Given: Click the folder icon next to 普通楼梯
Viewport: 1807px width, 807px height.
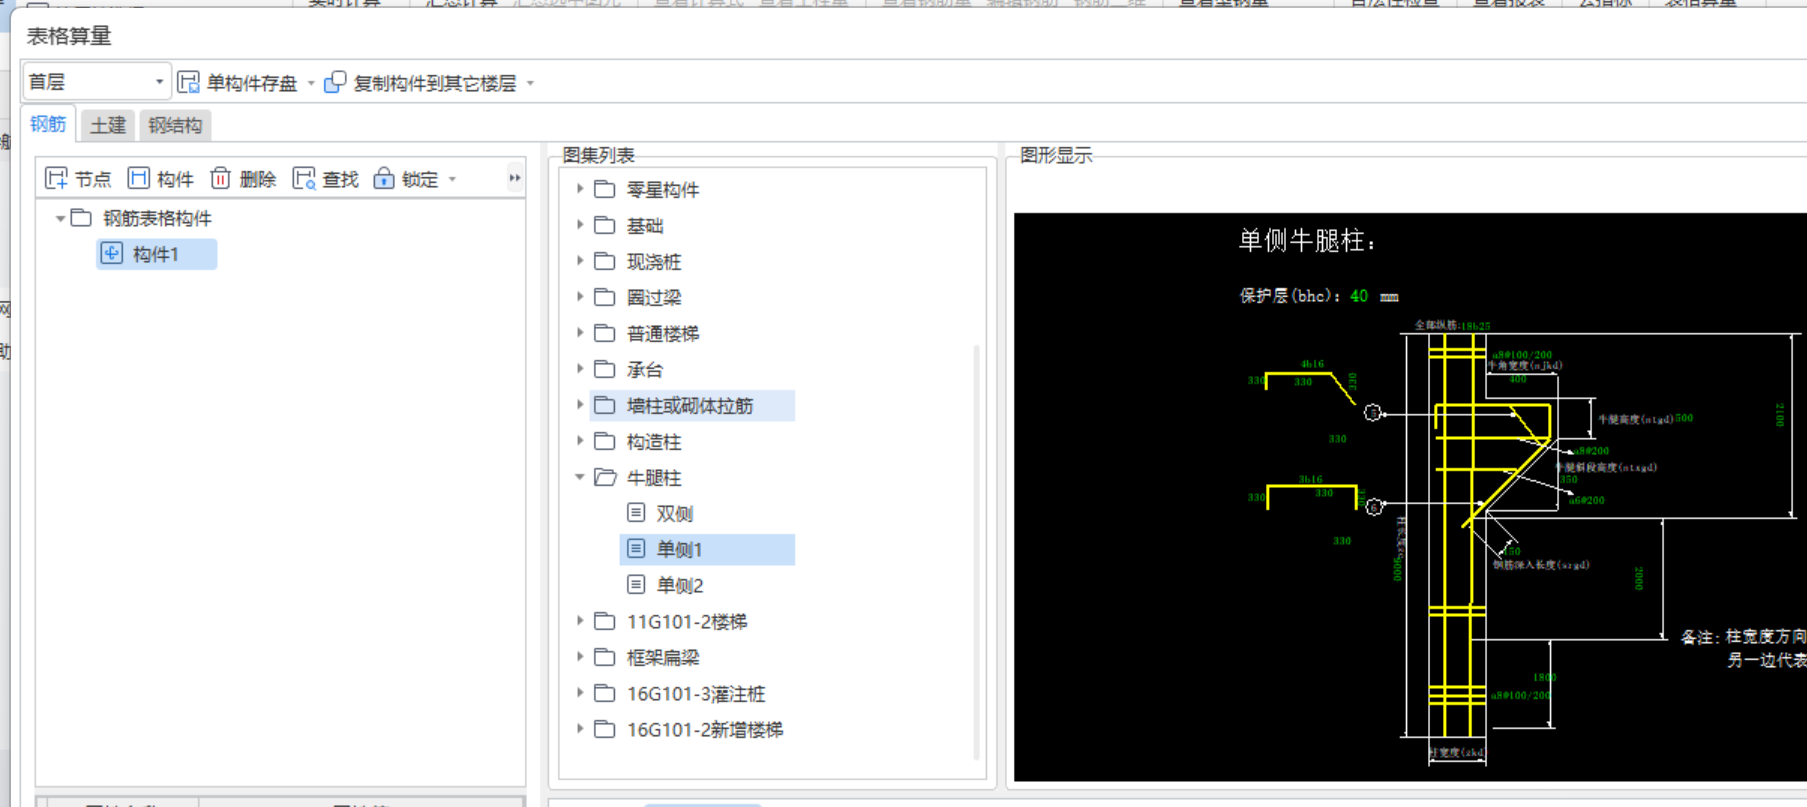Looking at the screenshot, I should coord(605,333).
